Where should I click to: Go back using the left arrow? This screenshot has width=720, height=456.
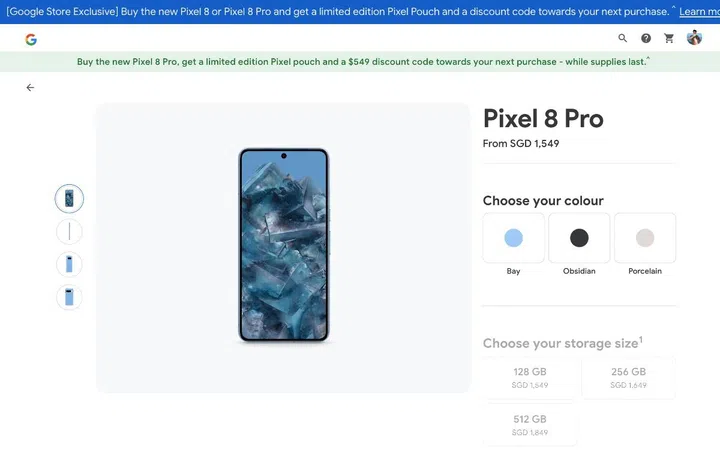[30, 88]
